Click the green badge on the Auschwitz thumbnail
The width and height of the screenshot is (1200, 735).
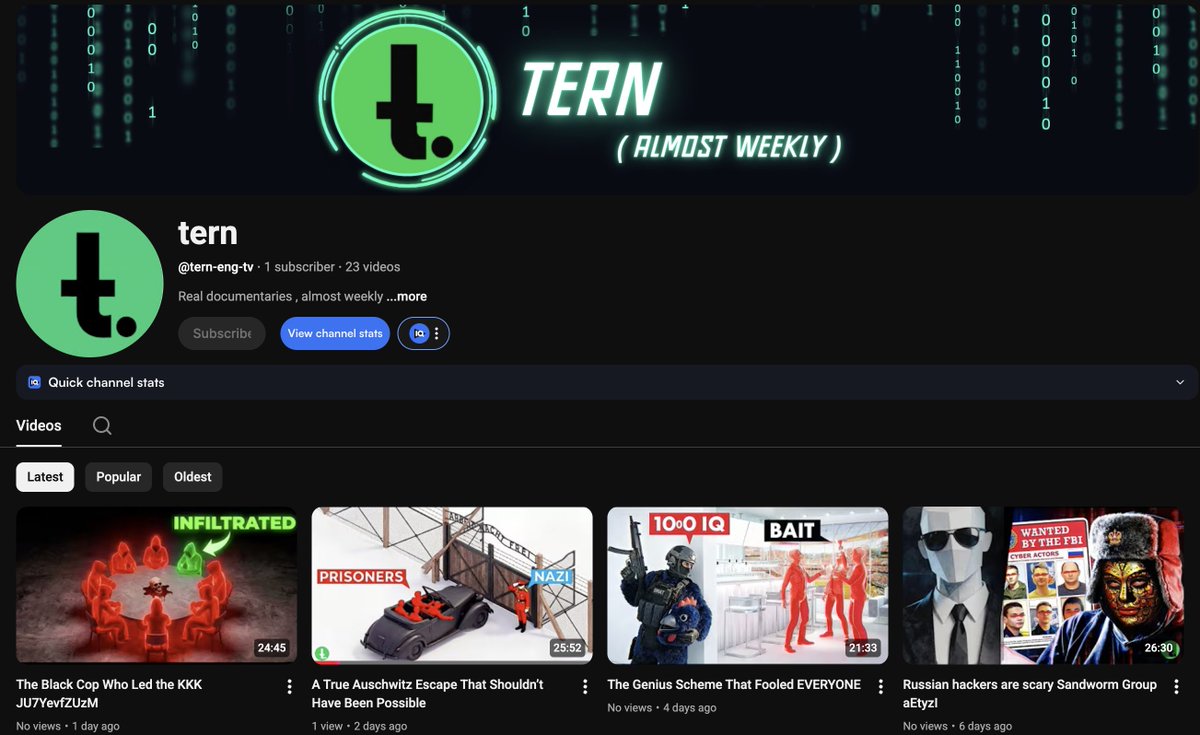[322, 653]
